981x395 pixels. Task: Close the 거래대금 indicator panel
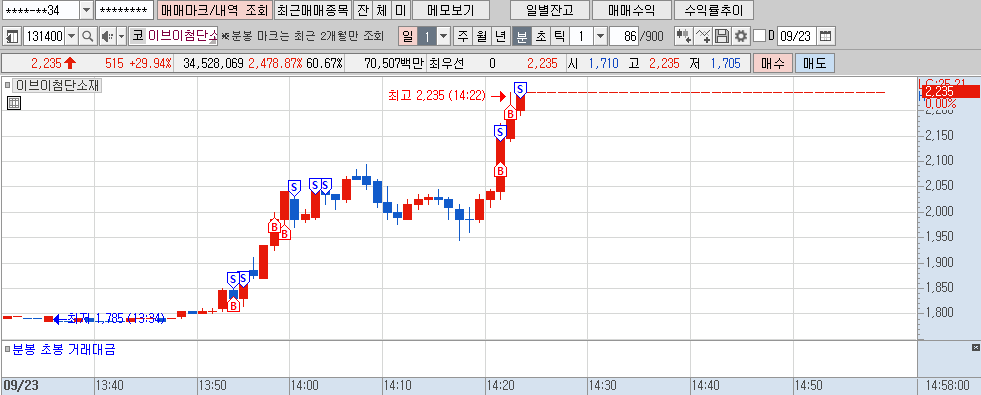click(975, 347)
